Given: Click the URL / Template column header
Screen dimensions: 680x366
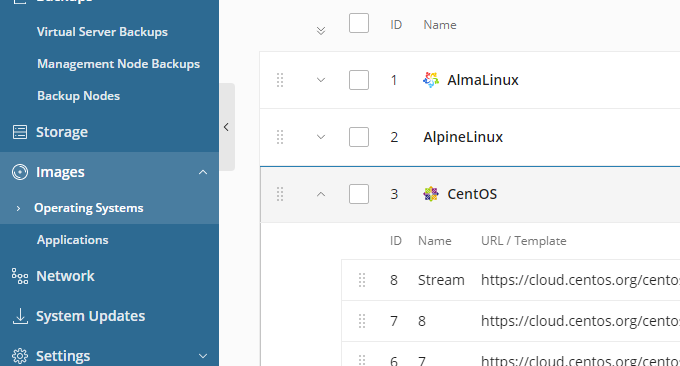Looking at the screenshot, I should coord(523,241).
